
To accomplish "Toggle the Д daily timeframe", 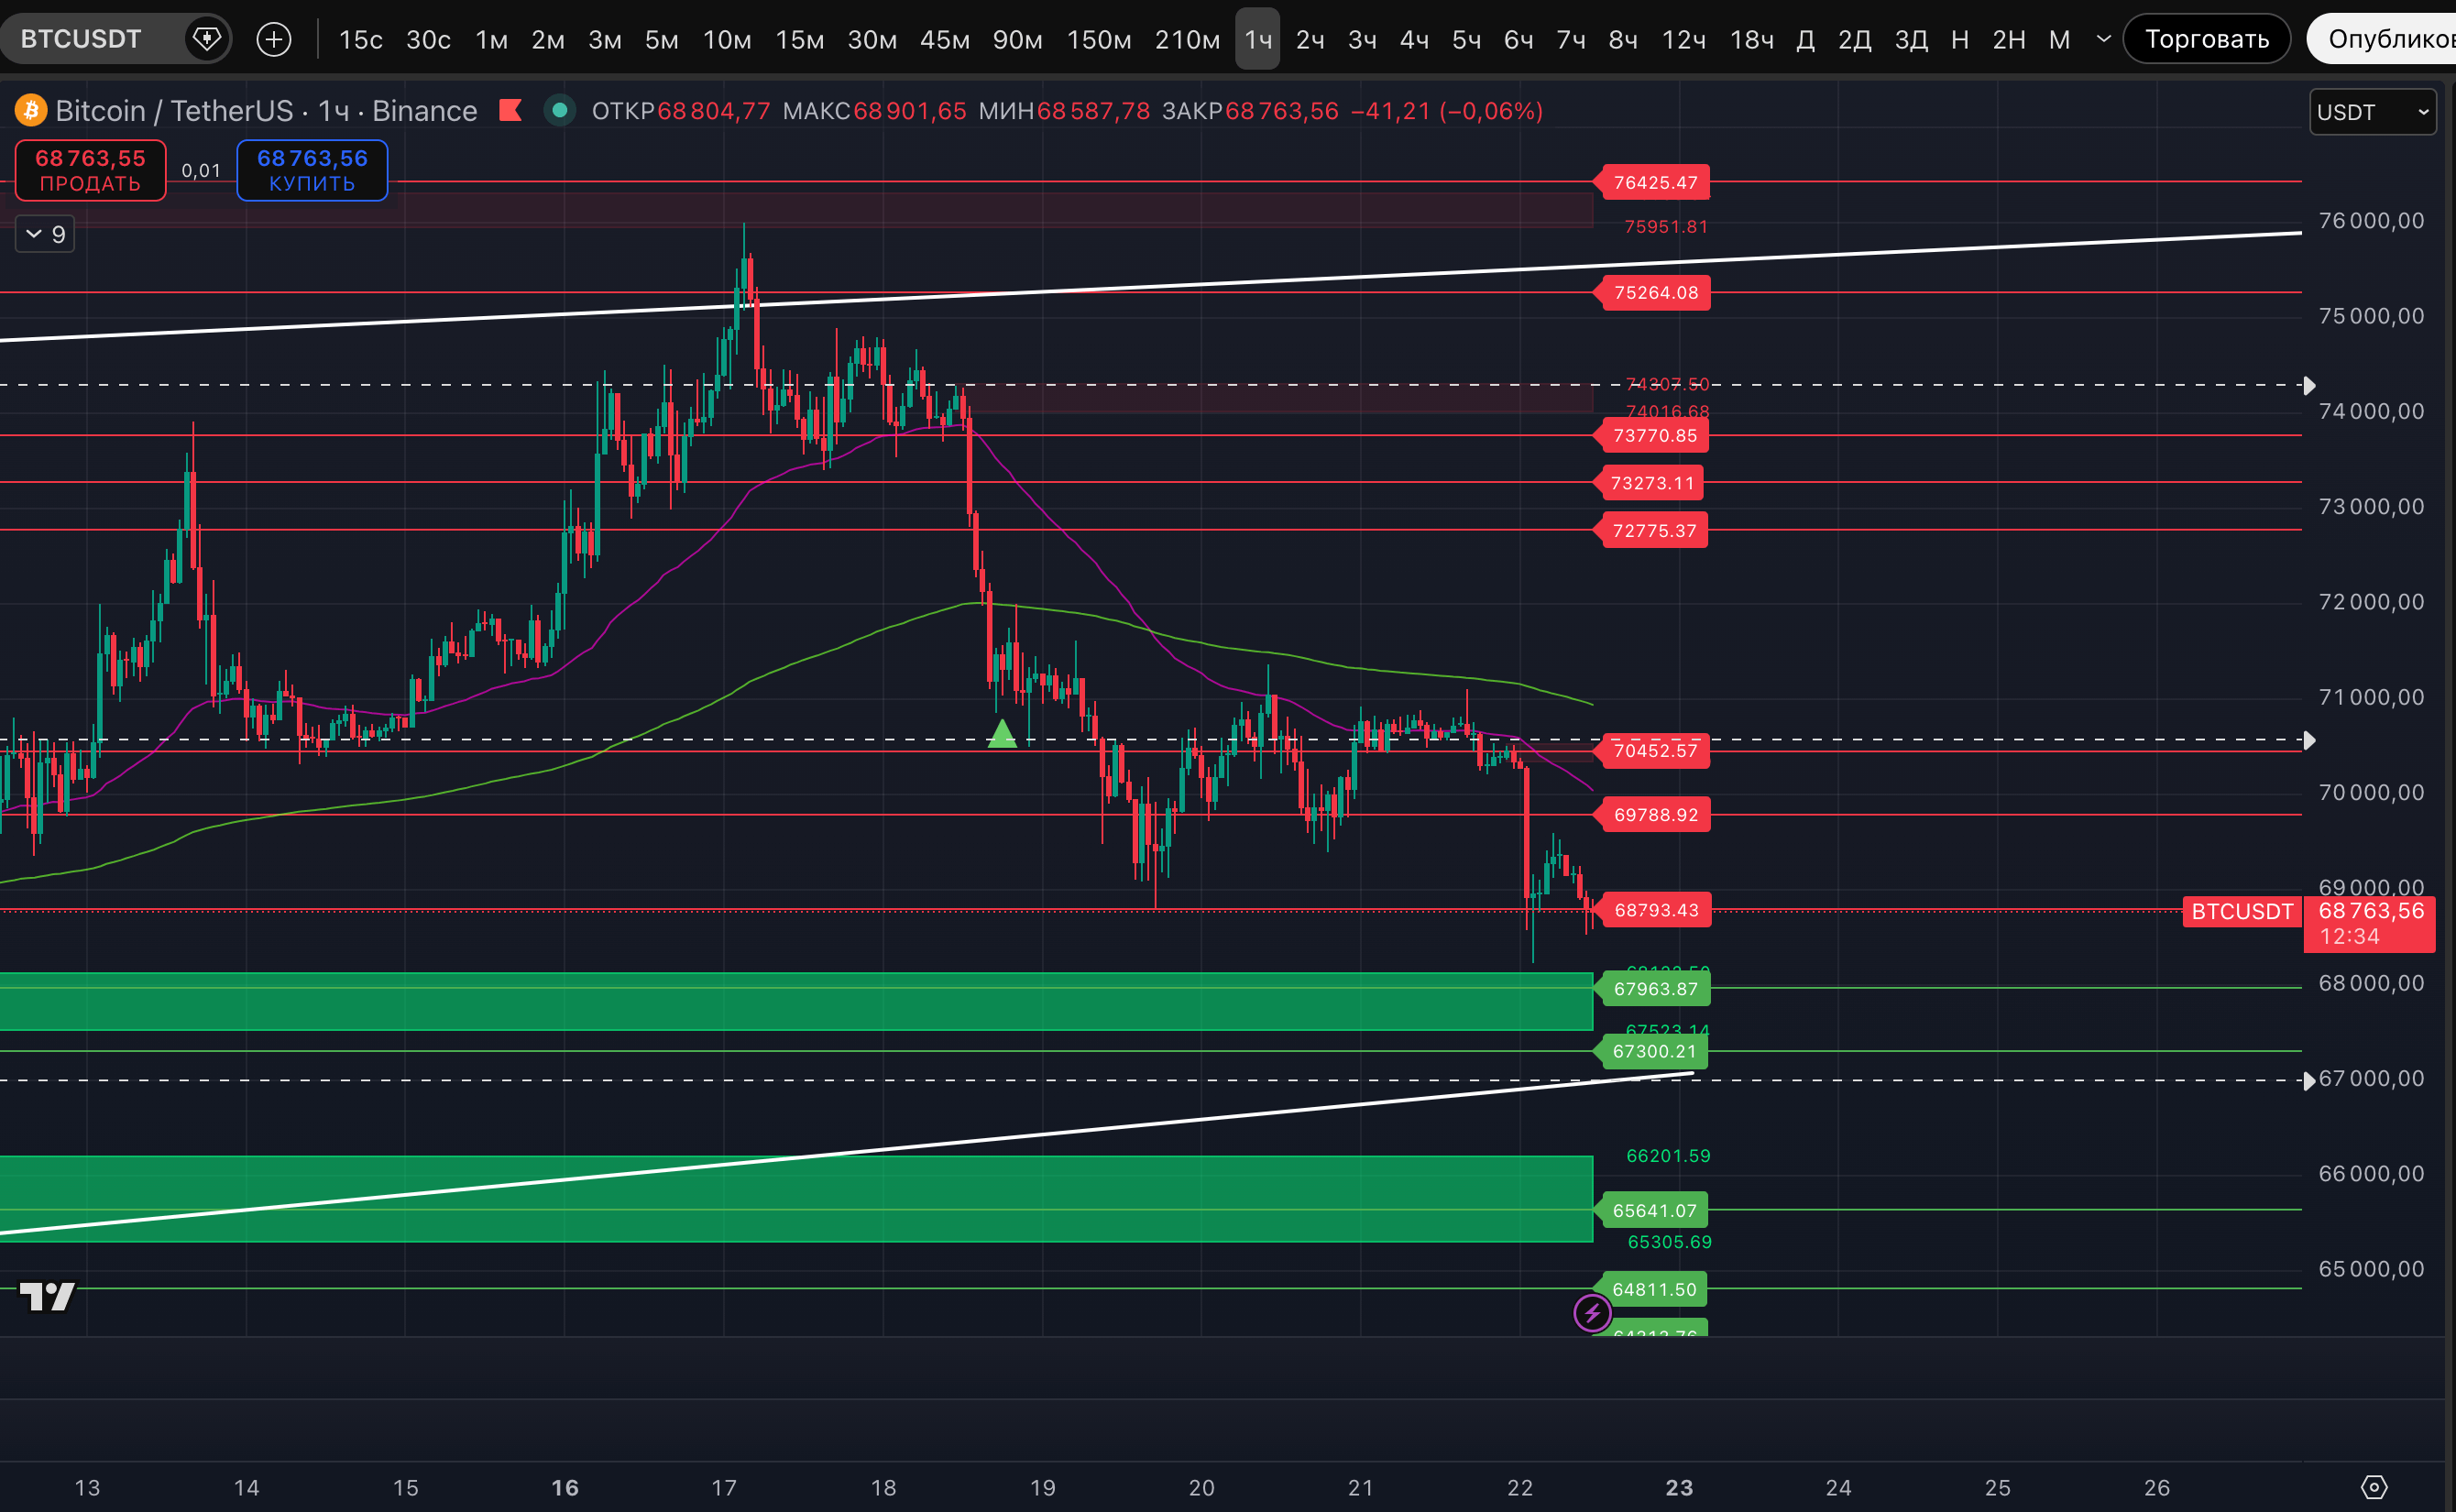I will [1805, 39].
